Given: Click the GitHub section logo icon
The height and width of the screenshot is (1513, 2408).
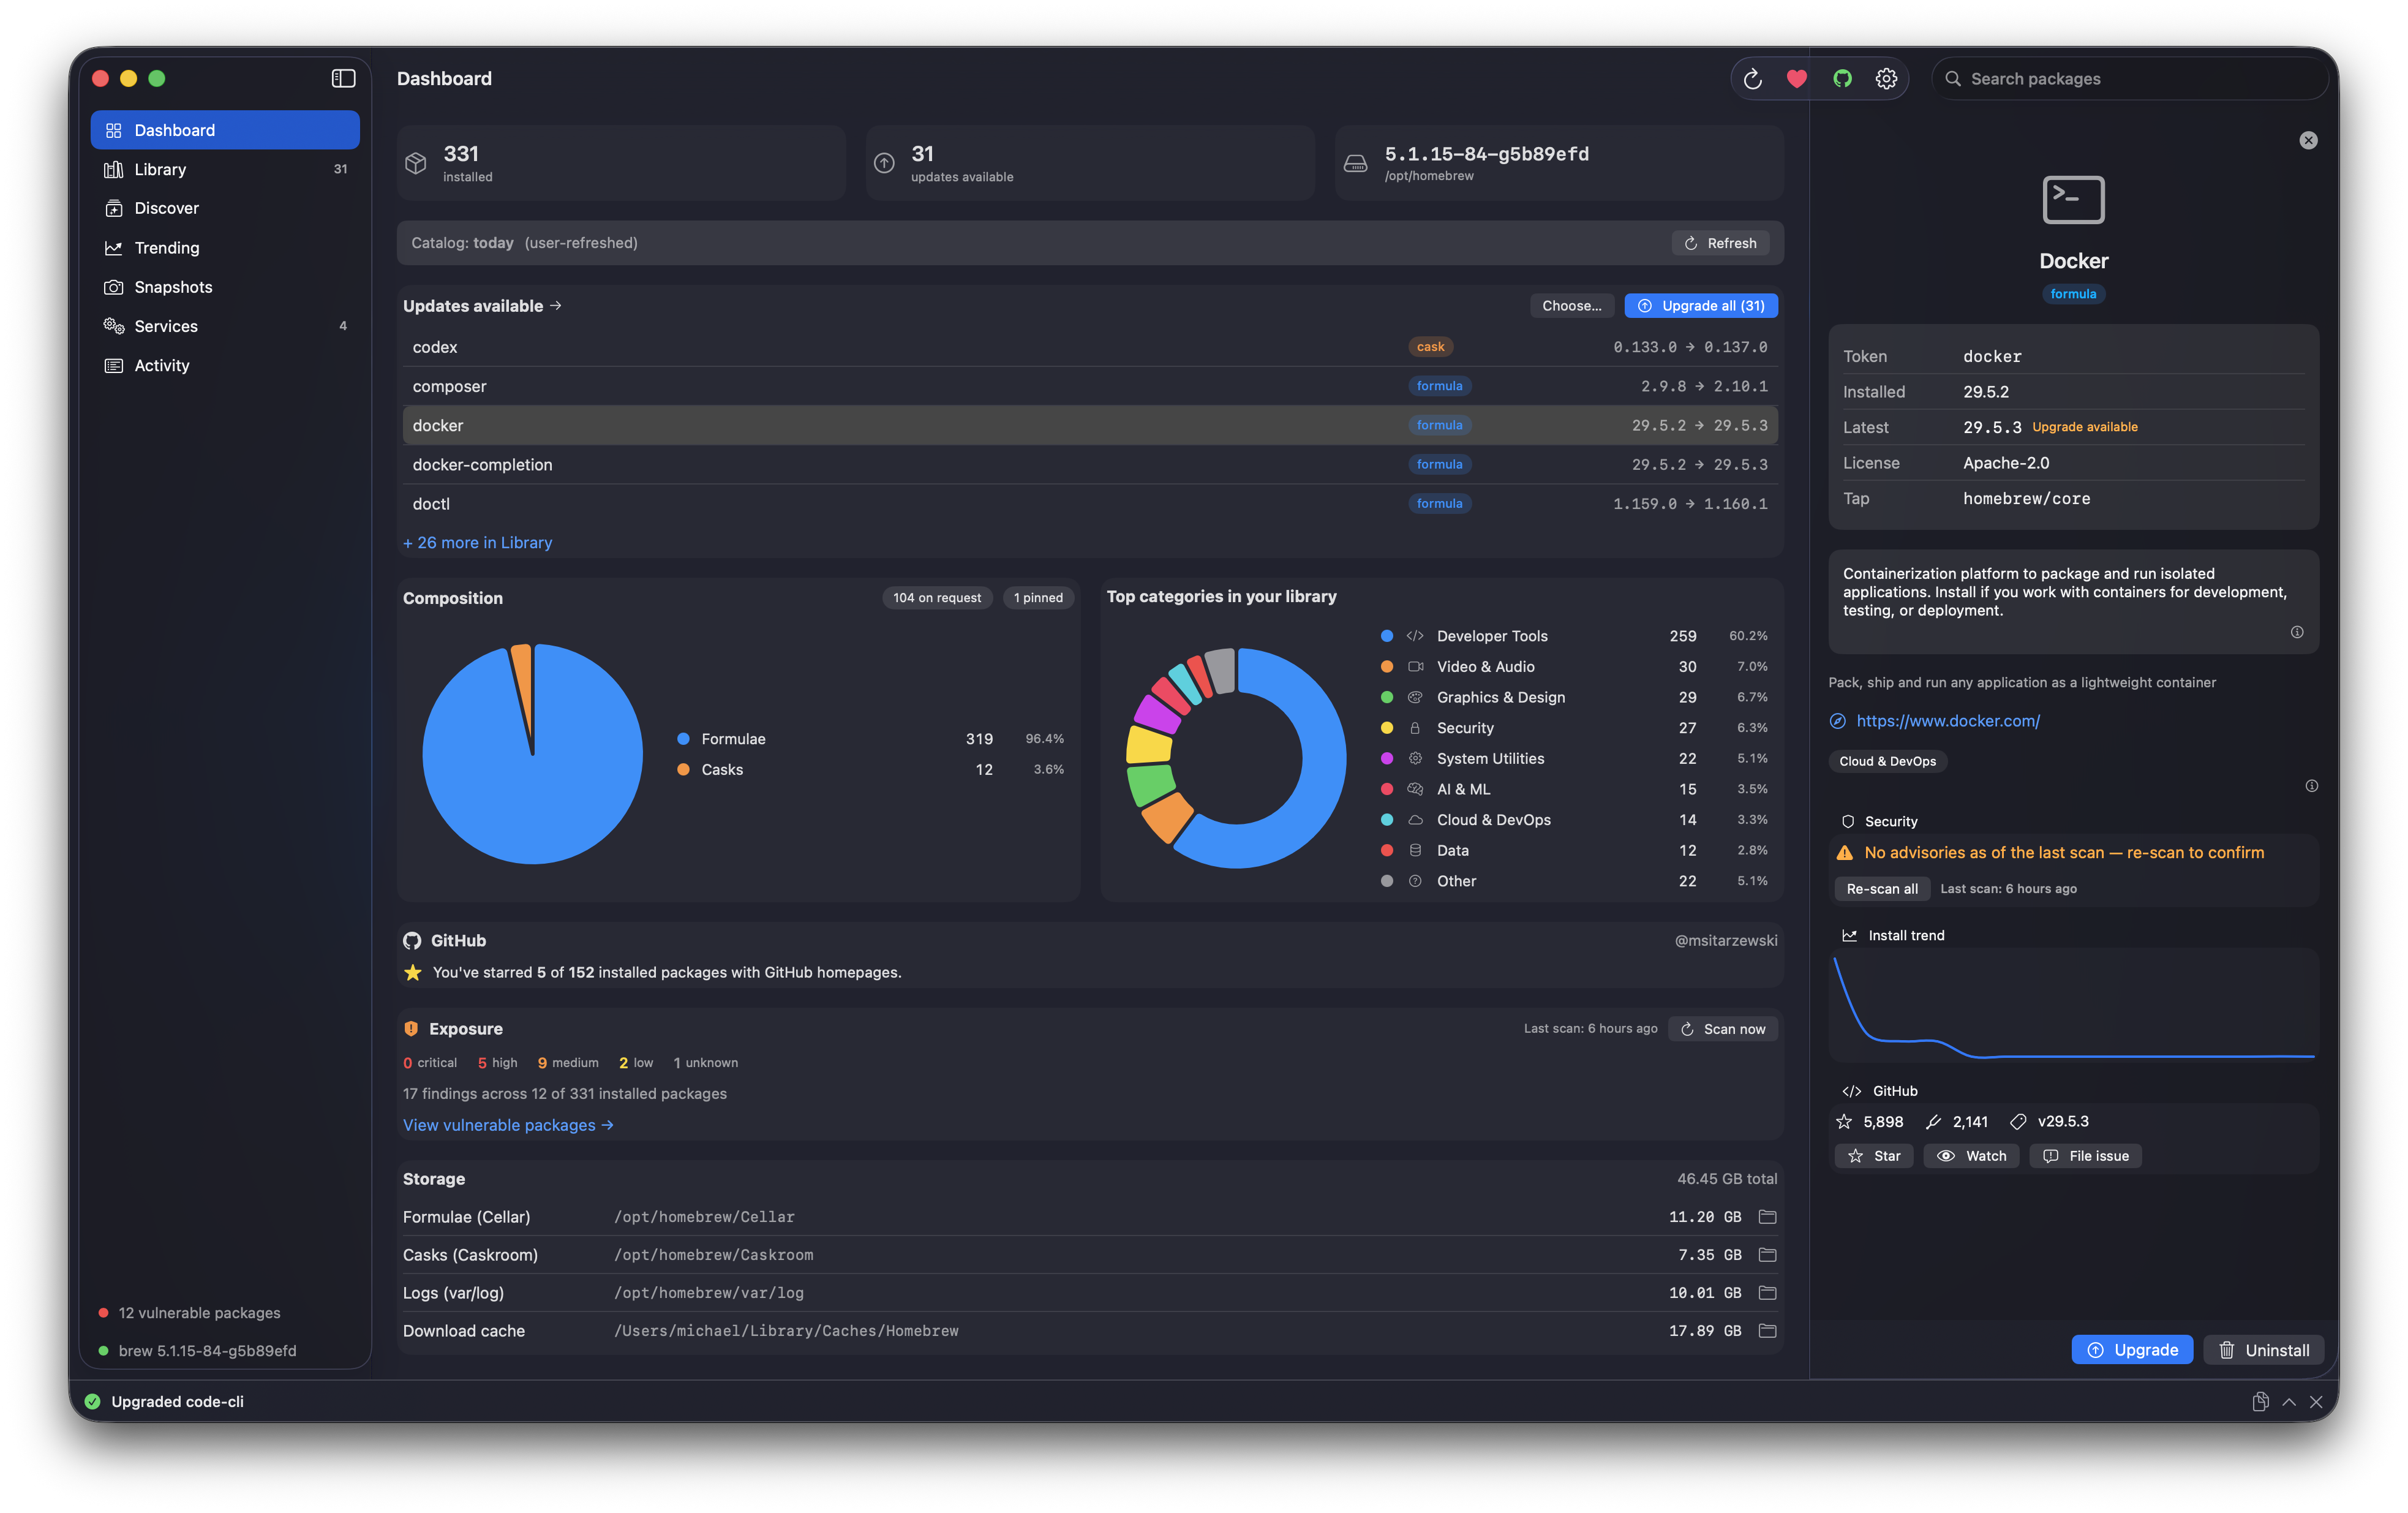Looking at the screenshot, I should (x=412, y=941).
